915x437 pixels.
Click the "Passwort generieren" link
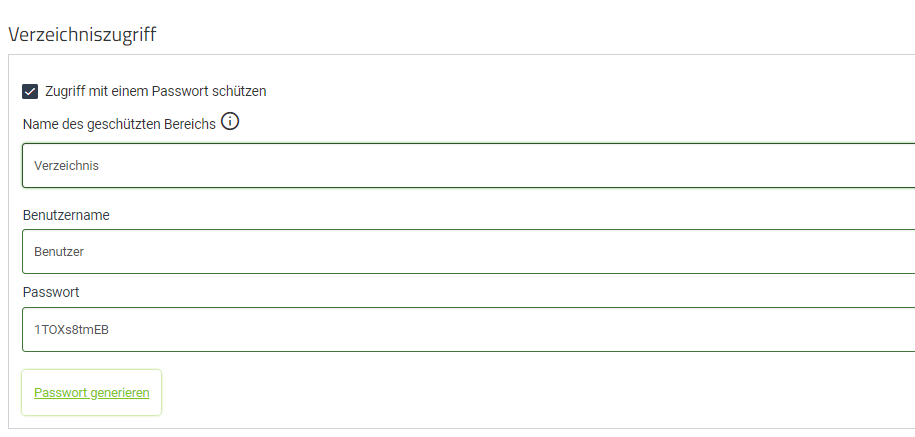coord(92,393)
